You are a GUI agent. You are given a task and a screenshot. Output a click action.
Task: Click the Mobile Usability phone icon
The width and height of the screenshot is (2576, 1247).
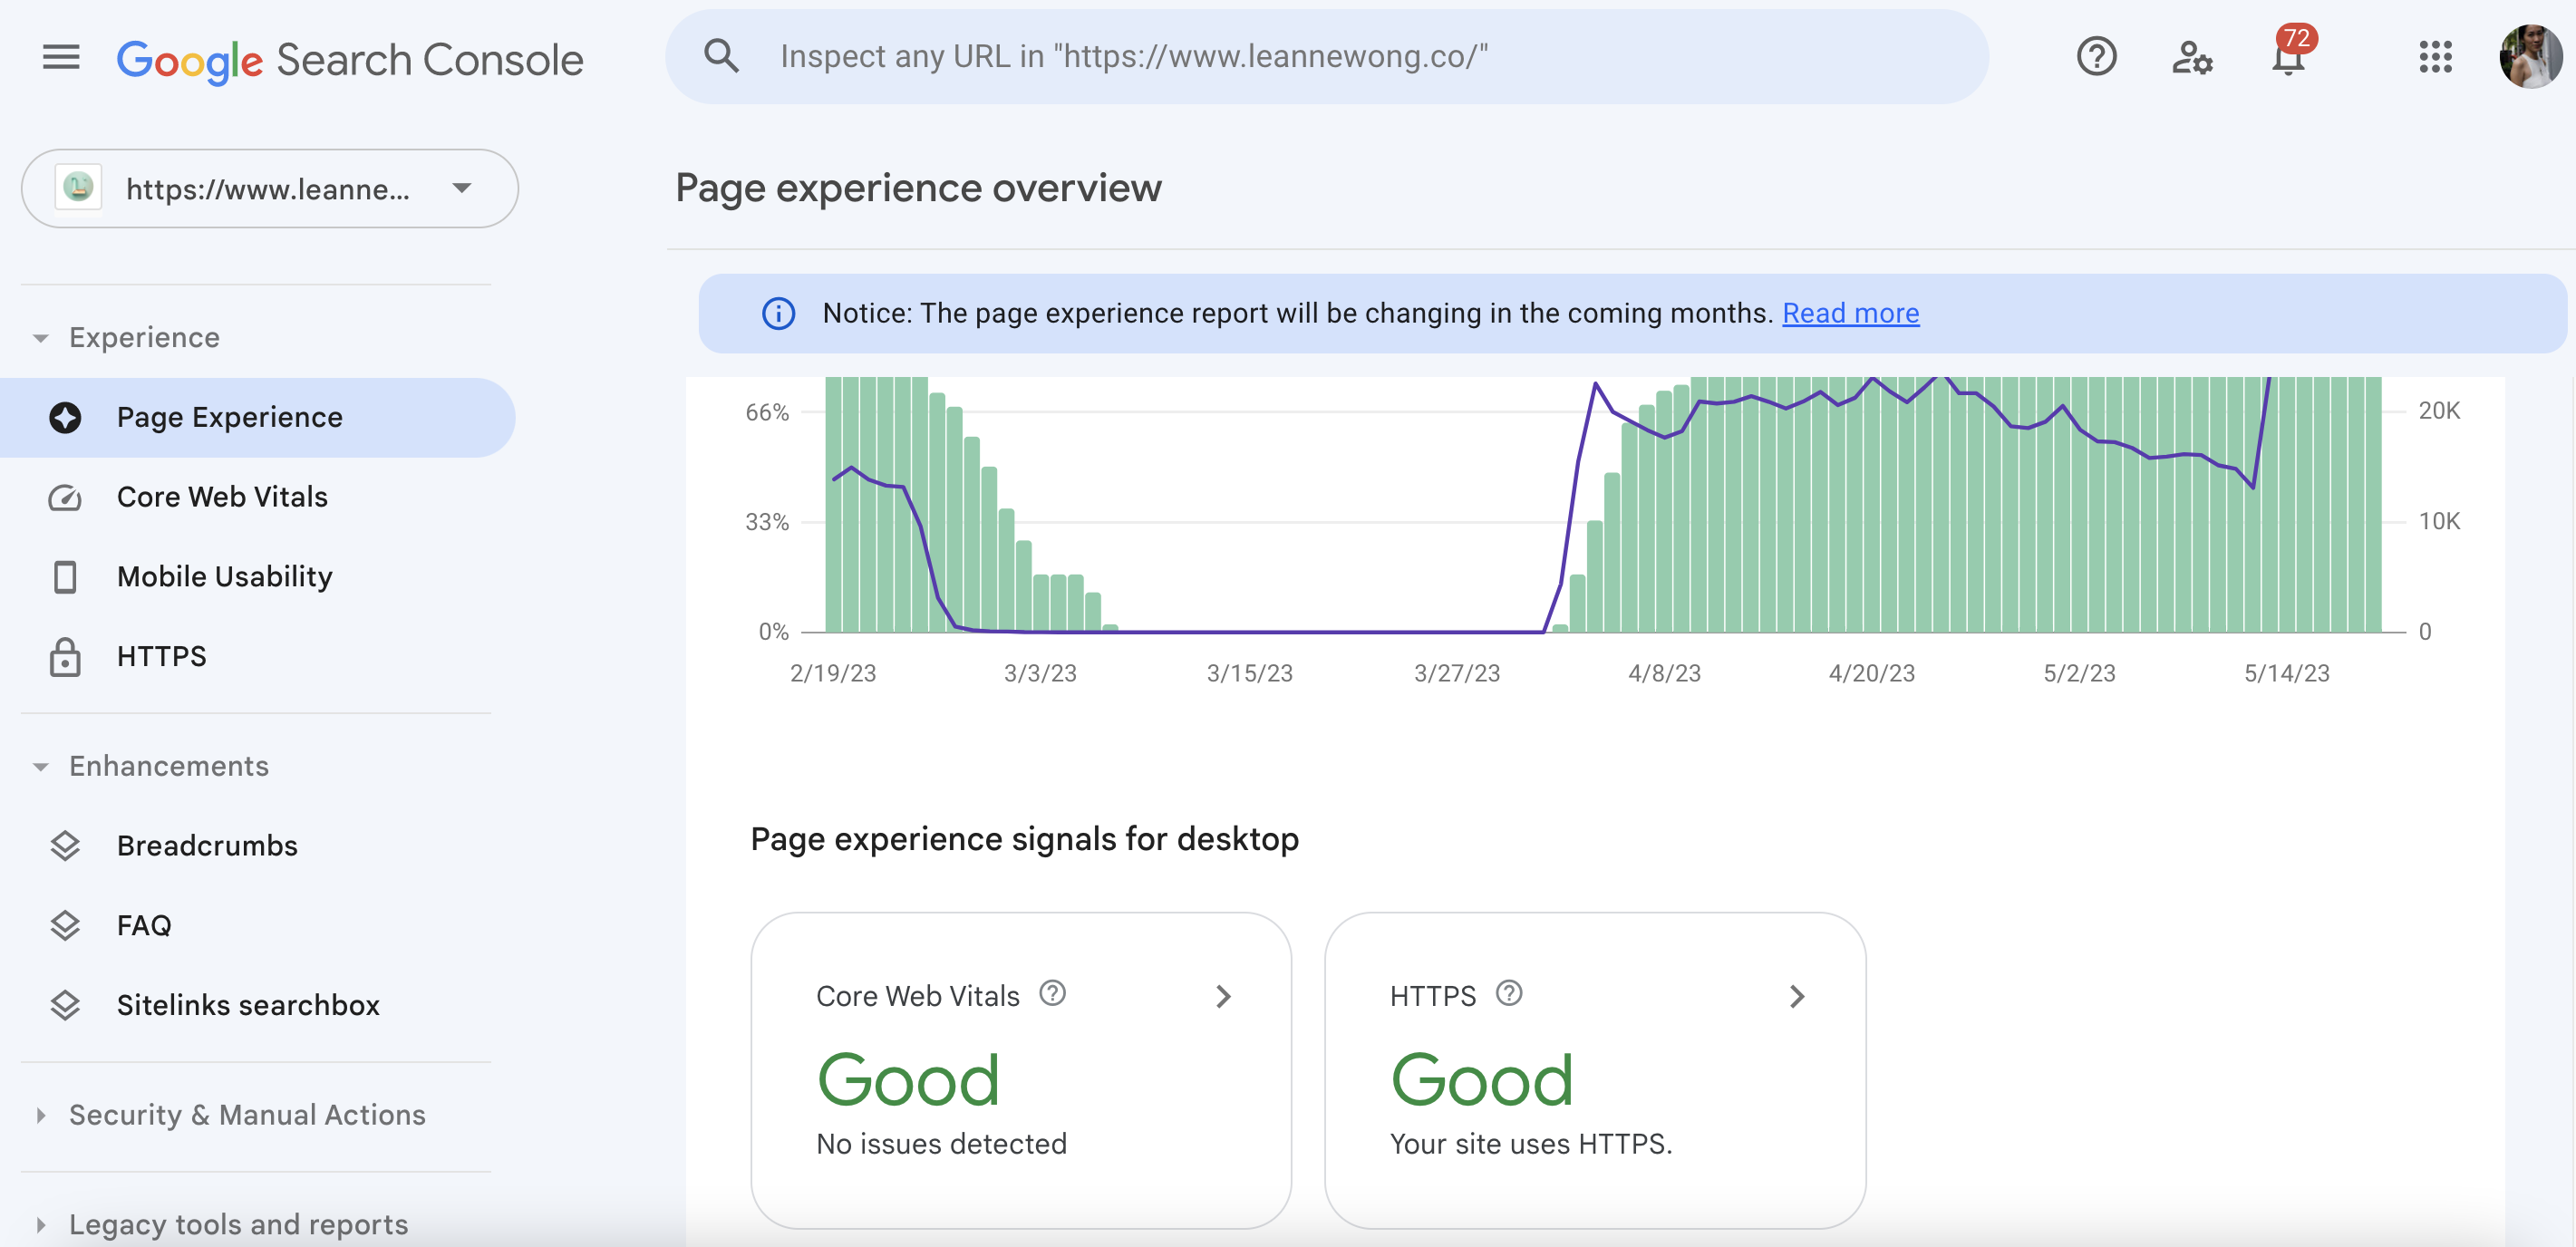coord(65,577)
